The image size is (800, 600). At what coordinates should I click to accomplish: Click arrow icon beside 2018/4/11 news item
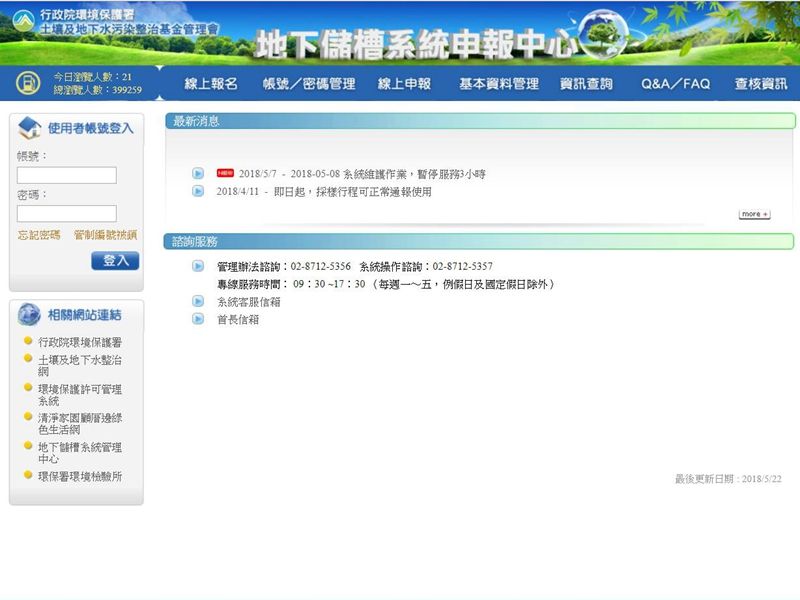point(198,192)
